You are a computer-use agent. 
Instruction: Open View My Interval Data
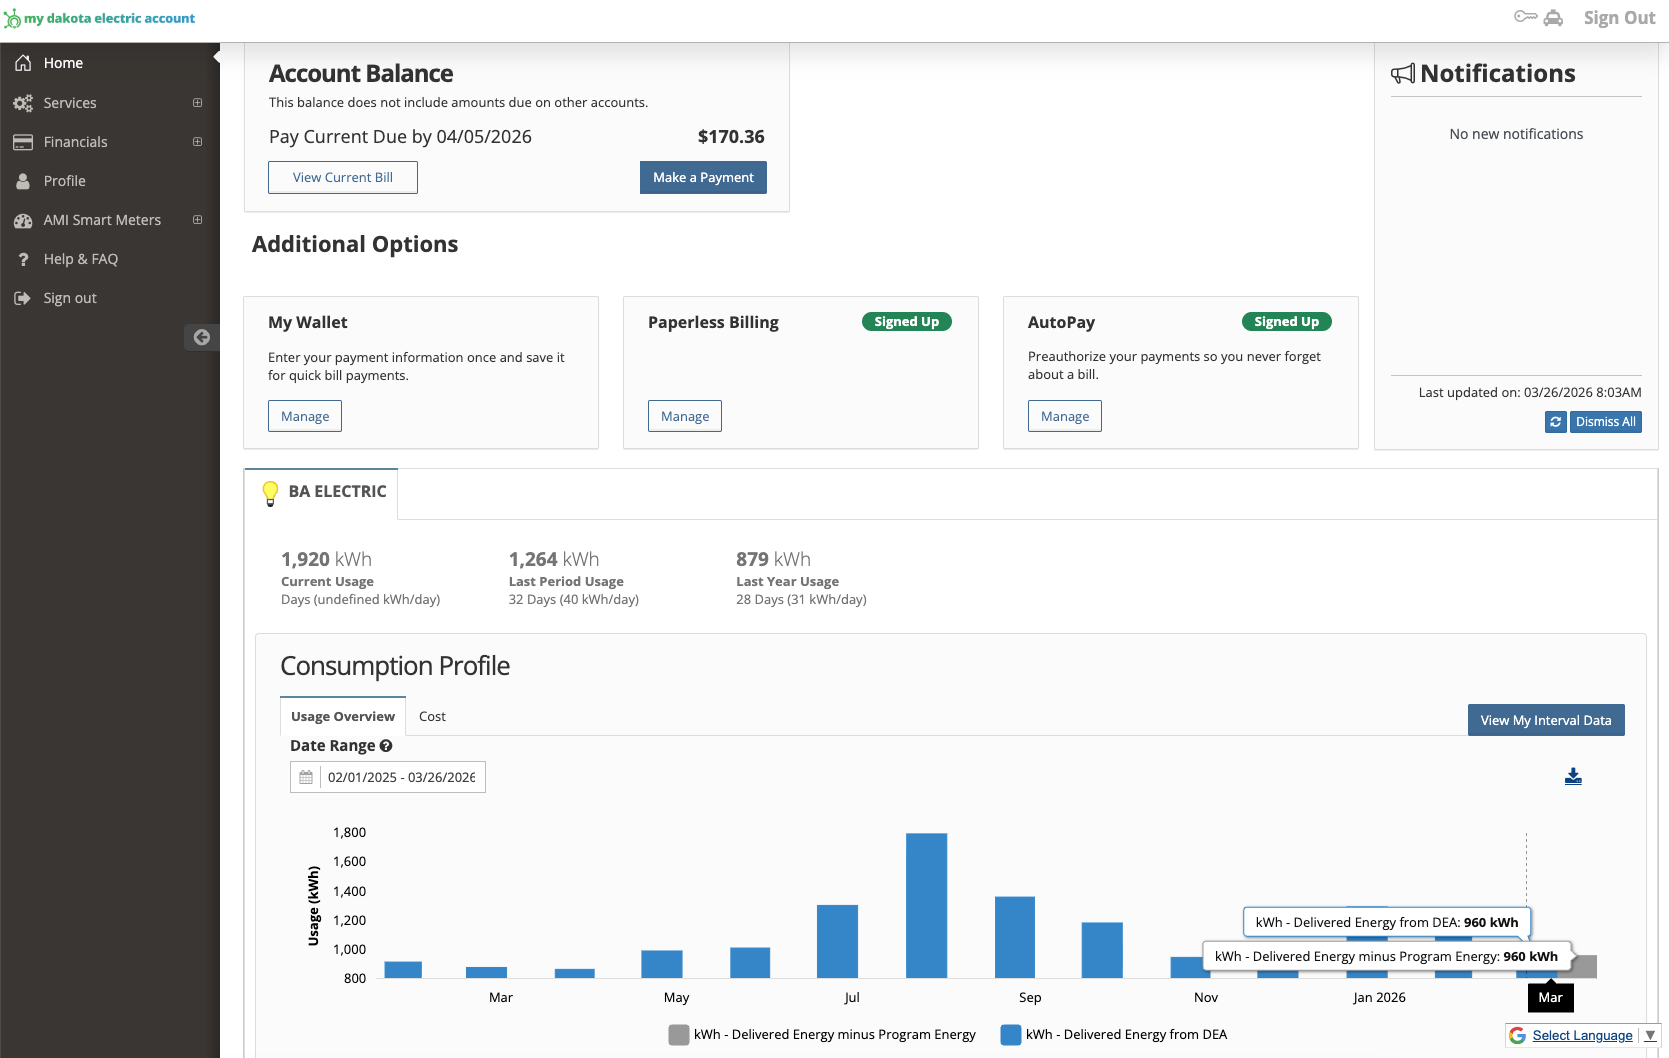click(x=1545, y=720)
